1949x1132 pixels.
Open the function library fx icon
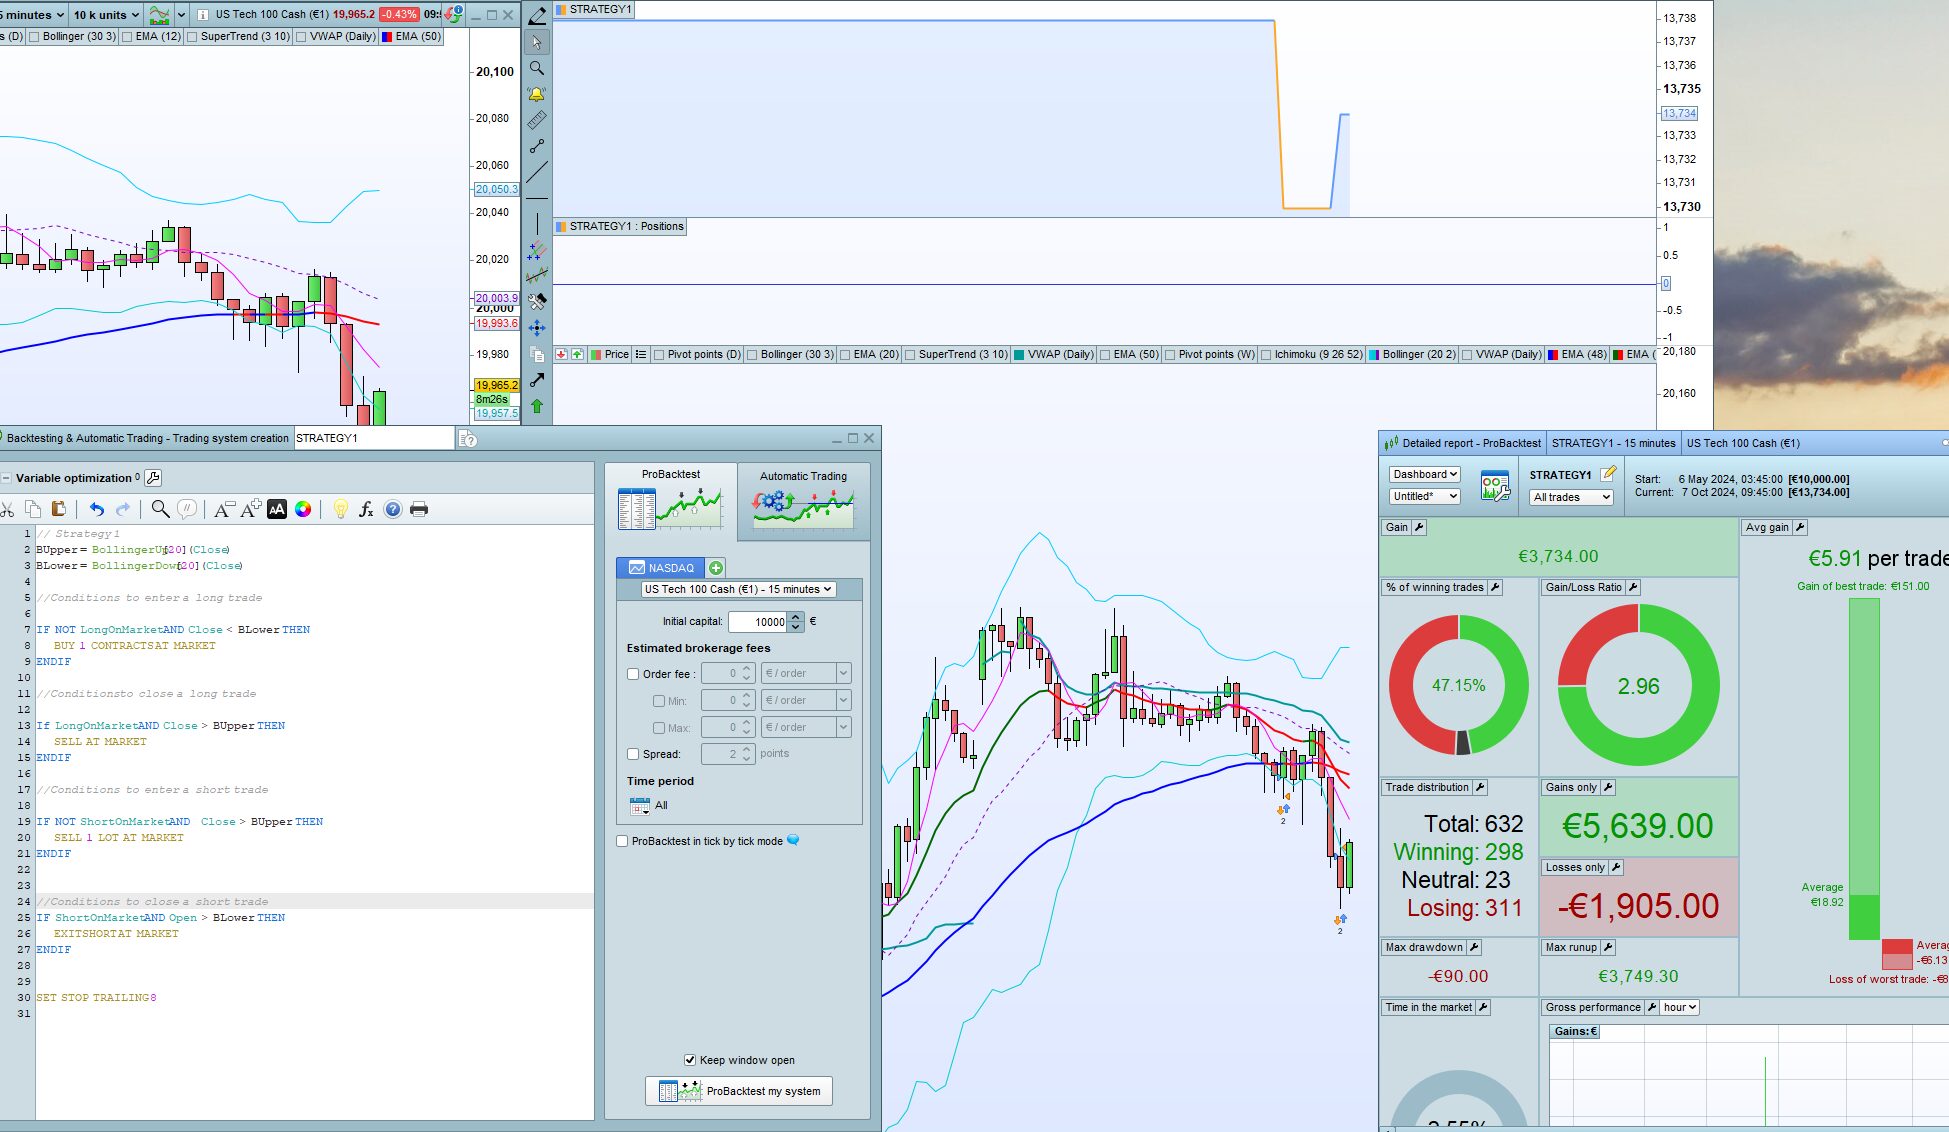click(366, 509)
